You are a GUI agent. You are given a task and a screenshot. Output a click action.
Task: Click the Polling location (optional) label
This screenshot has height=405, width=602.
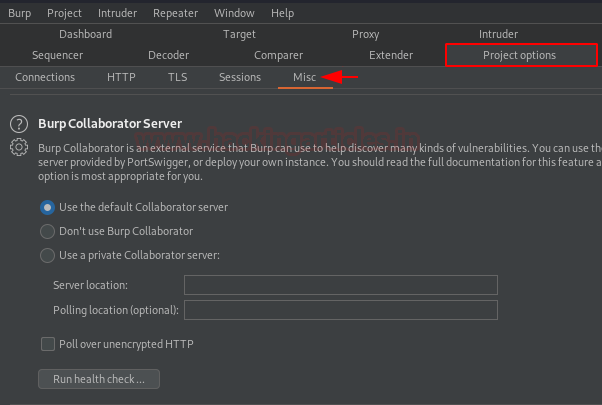[116, 310]
